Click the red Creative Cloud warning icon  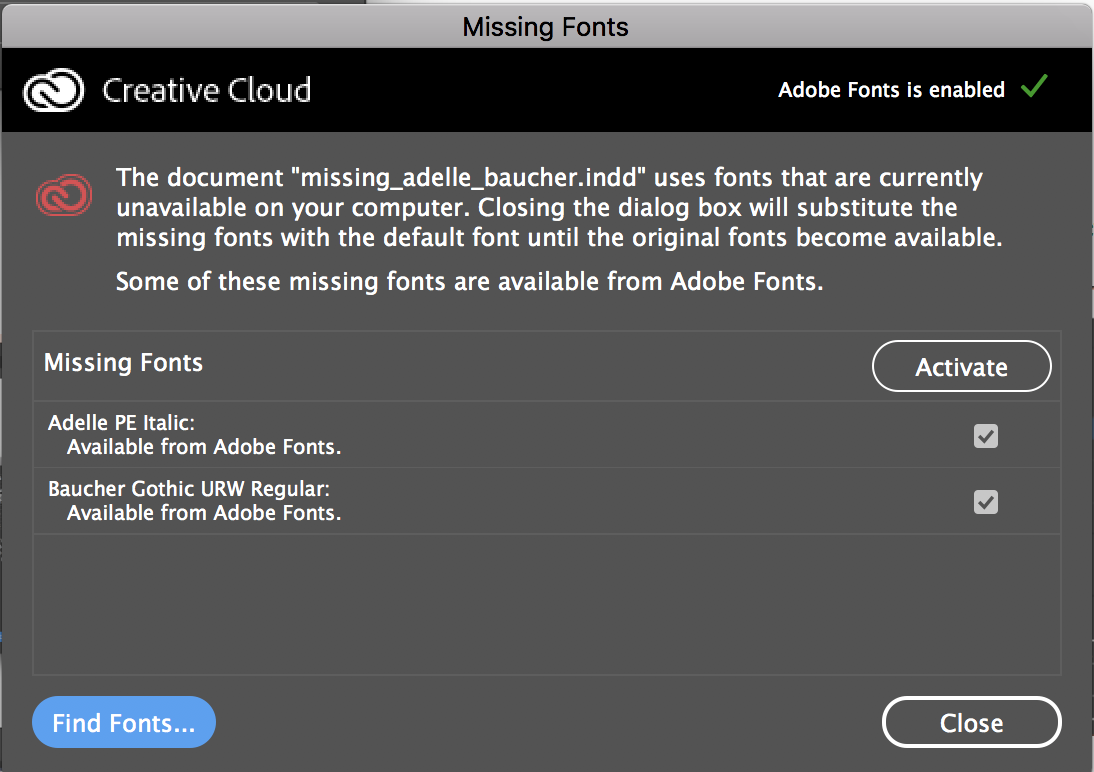pos(65,195)
